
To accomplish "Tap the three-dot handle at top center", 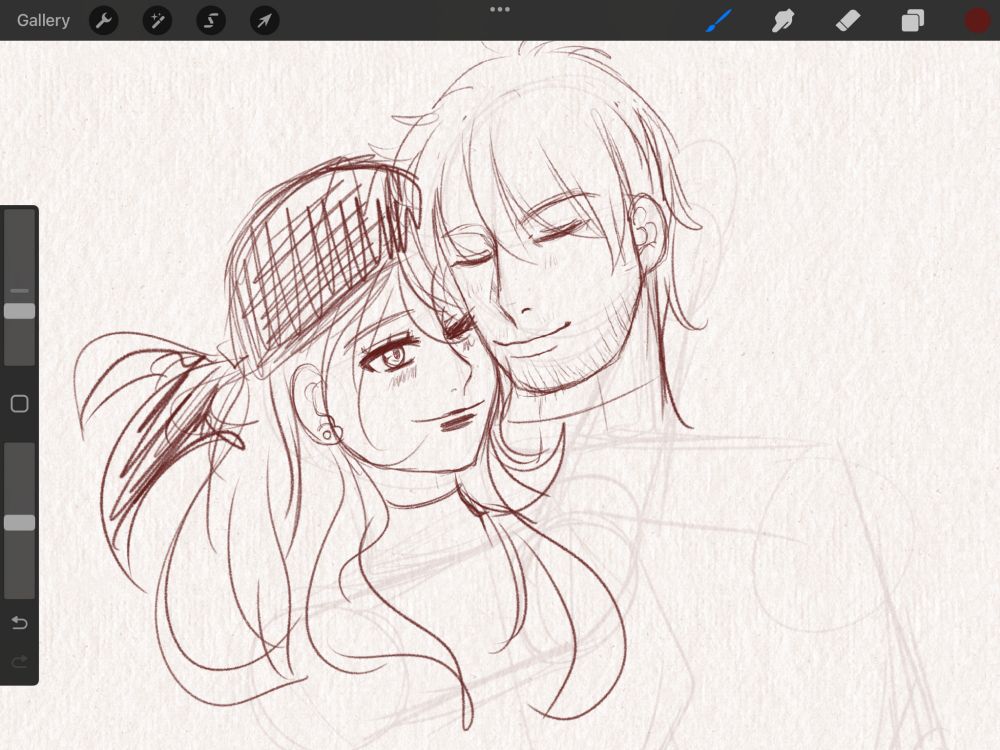I will click(500, 10).
